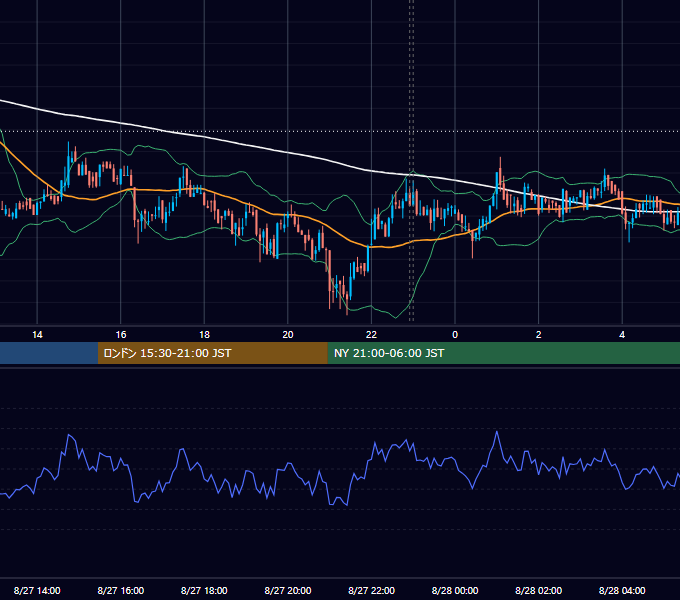Screen dimensions: 680x600
Task: Click the 8/28 04:00 time label
Action: point(622,590)
